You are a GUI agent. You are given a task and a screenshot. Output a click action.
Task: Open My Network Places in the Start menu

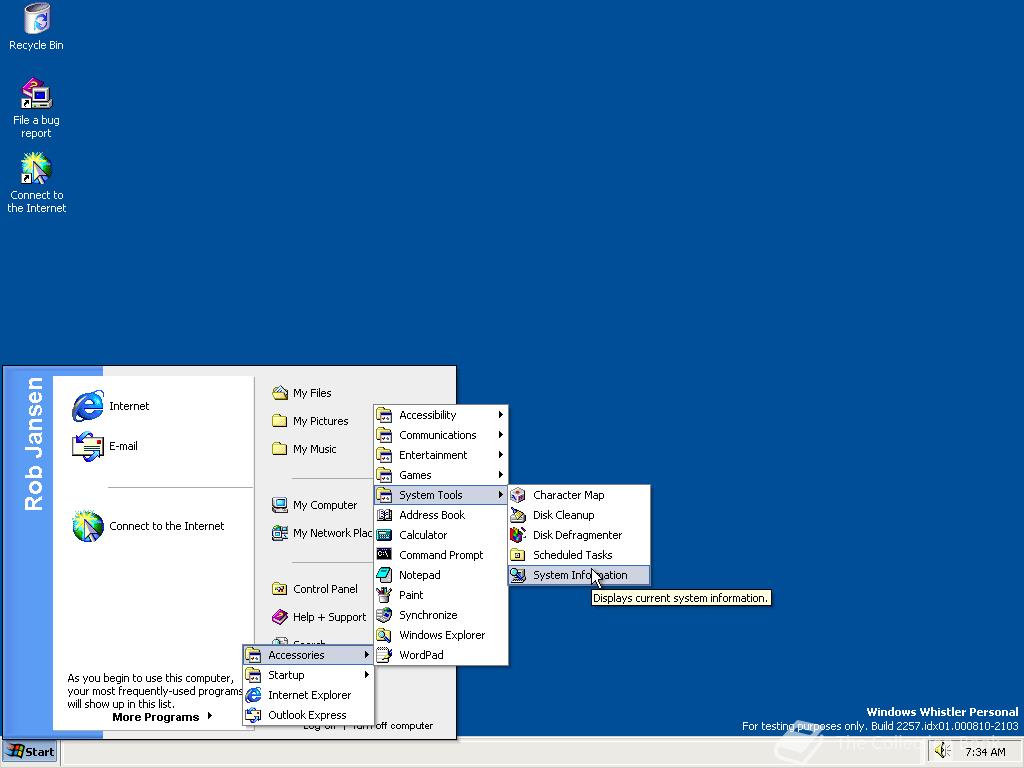click(x=321, y=533)
